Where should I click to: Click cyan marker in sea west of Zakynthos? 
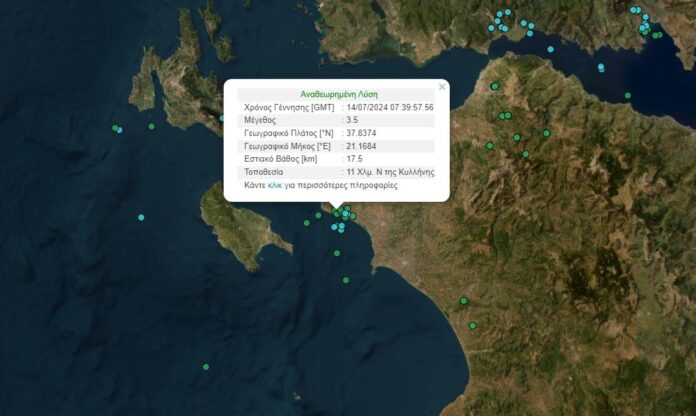coord(141,218)
